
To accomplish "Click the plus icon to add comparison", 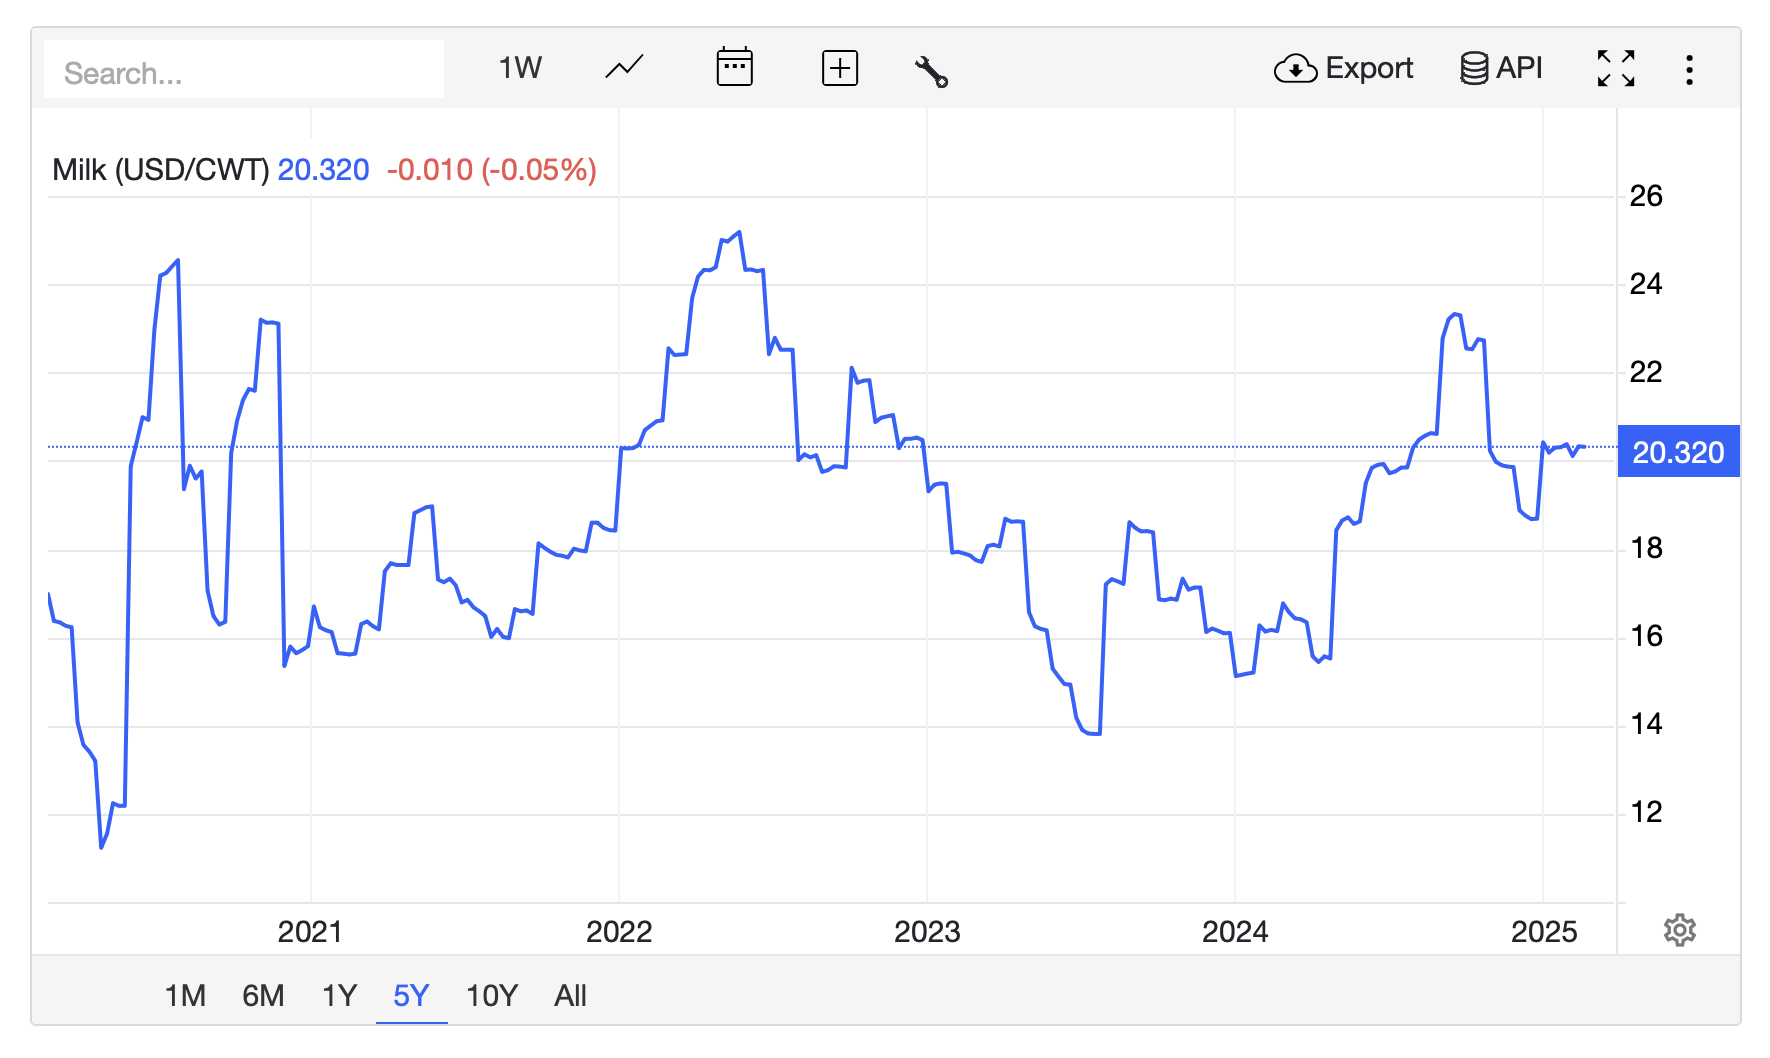I will click(839, 68).
